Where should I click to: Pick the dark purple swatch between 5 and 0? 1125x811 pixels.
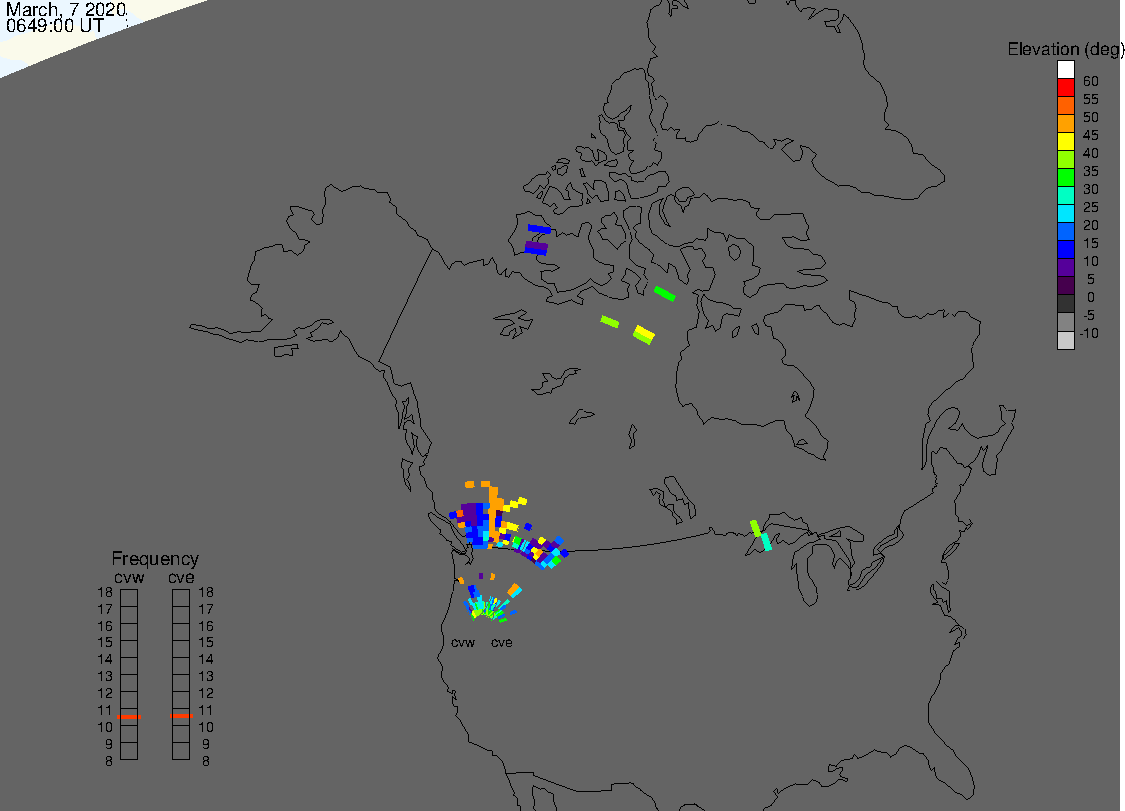1065,285
